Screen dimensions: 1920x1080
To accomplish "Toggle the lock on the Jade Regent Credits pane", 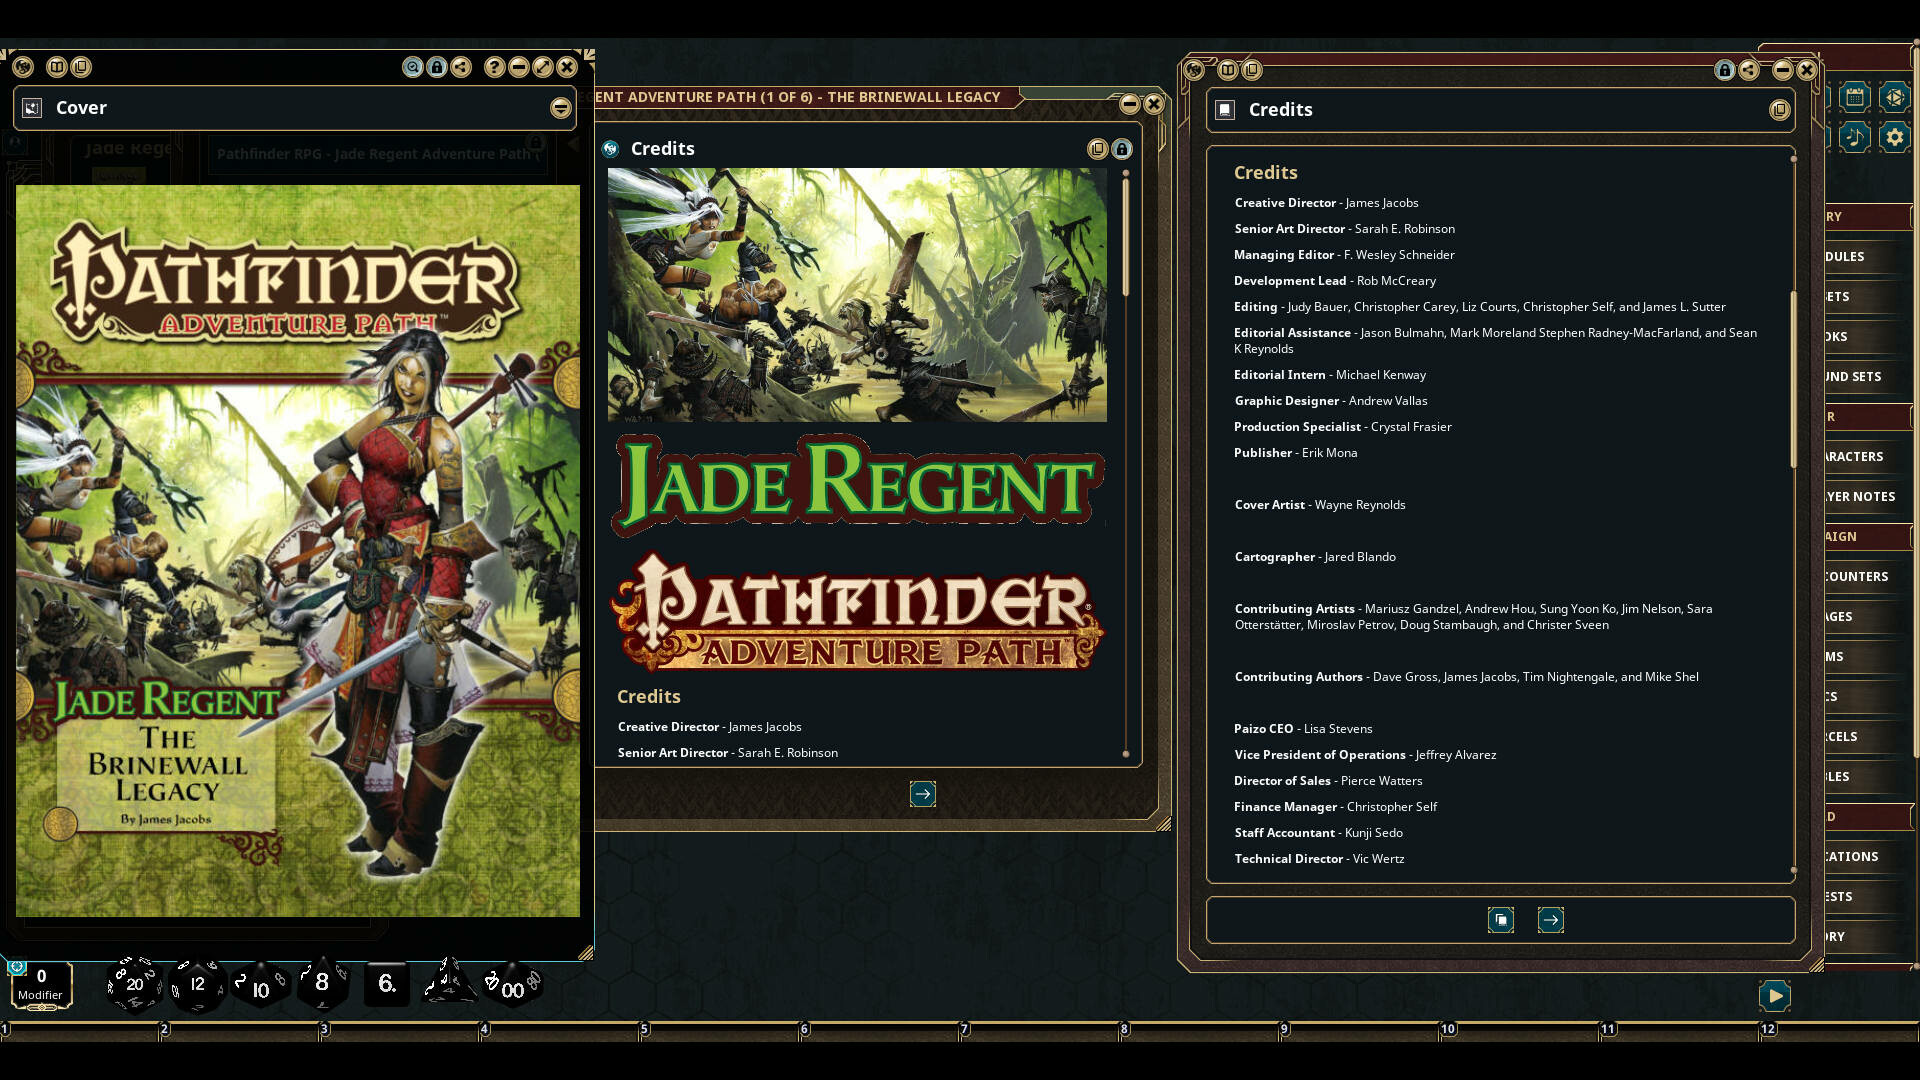I will point(1123,148).
